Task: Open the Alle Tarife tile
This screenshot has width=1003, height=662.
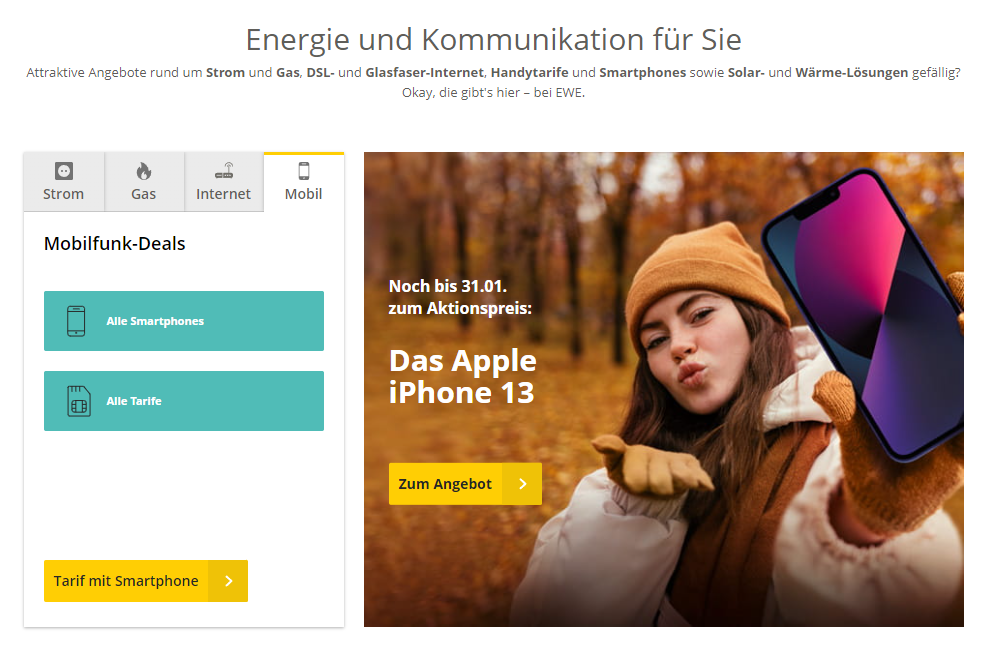Action: pyautogui.click(x=184, y=400)
